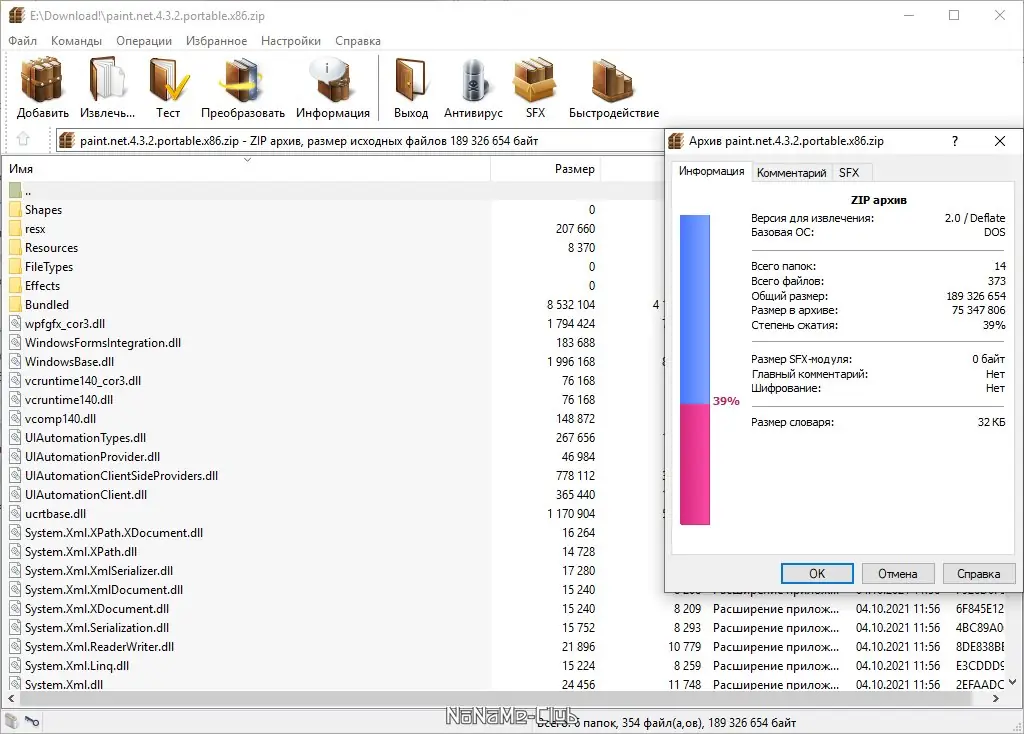1024x734 pixels.
Task: Open the Преобразовать convert tool
Action: pyautogui.click(x=242, y=80)
